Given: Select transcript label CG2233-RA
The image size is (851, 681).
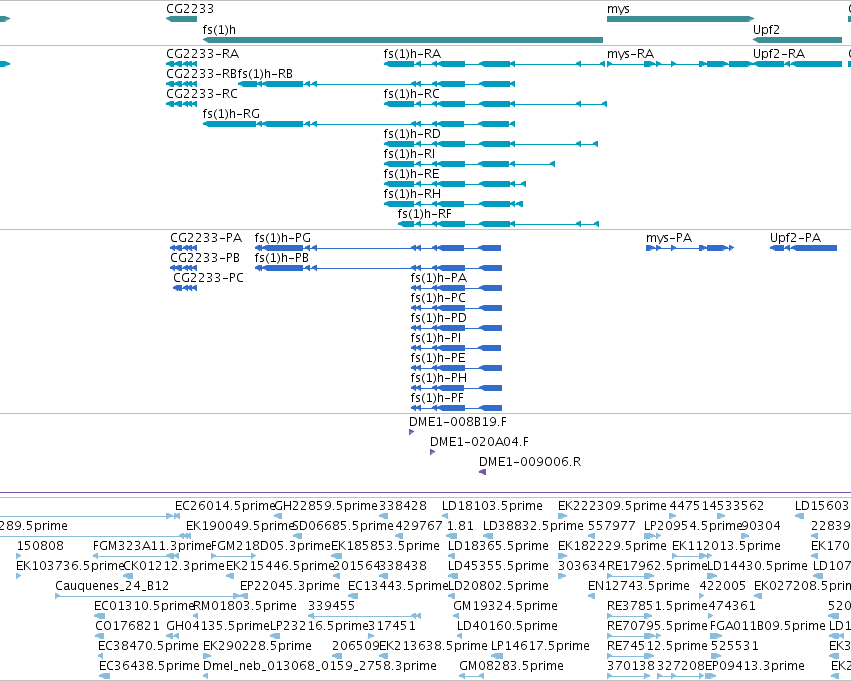Looking at the screenshot, I should click(202, 54).
